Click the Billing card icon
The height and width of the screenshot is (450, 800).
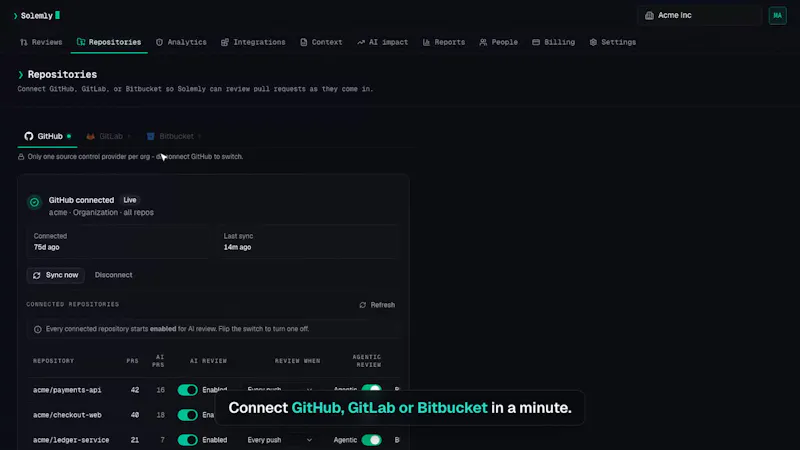536,42
